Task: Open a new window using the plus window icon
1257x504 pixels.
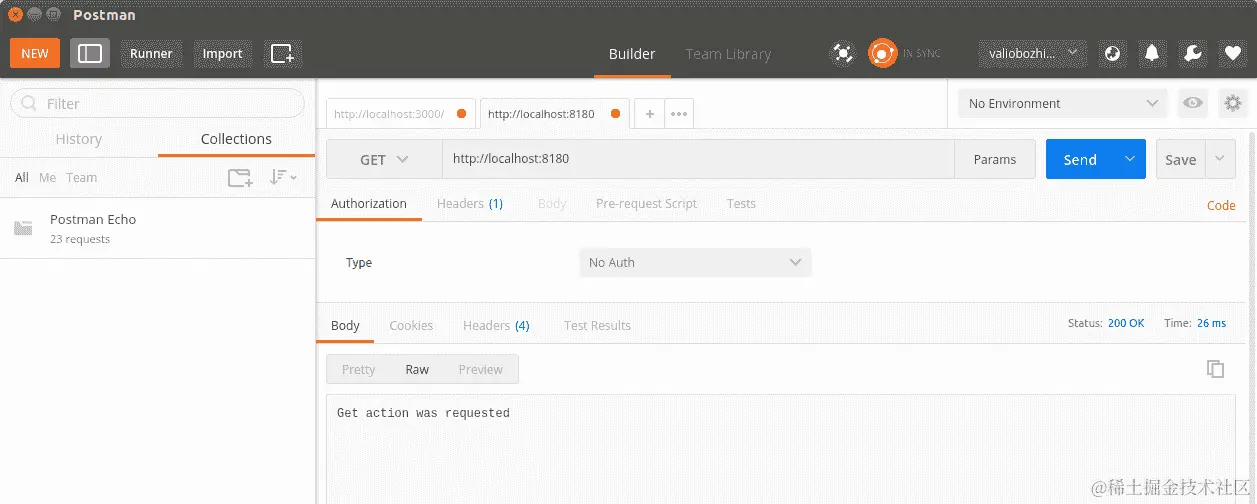Action: tap(282, 53)
